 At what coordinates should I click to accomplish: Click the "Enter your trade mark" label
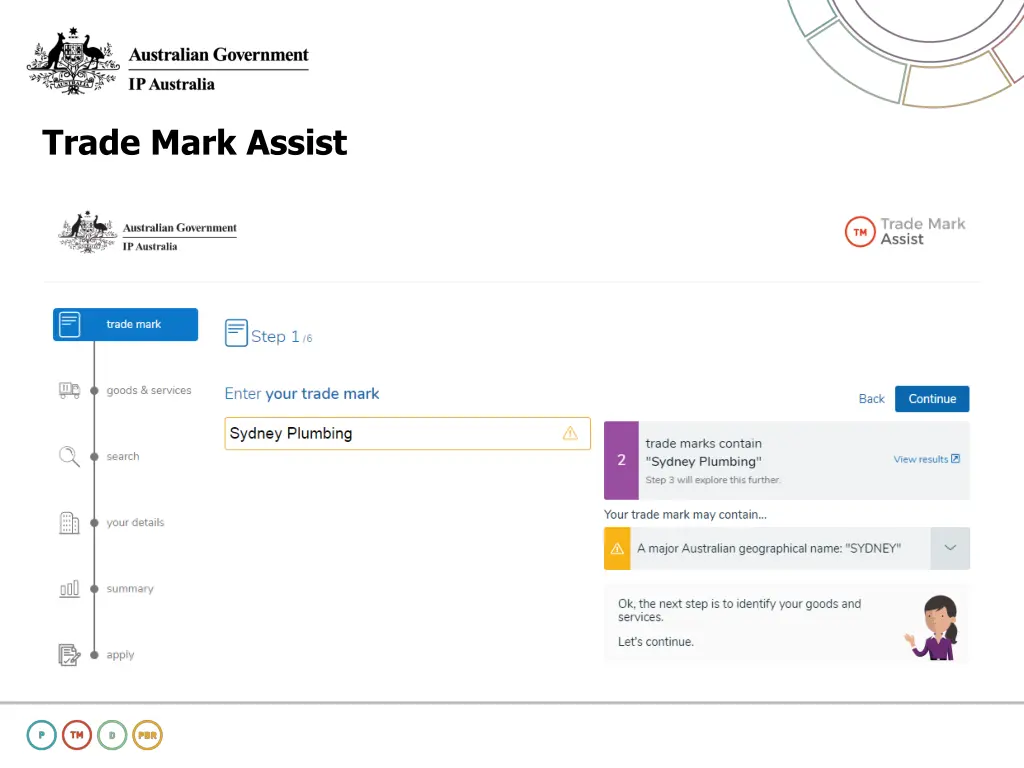click(x=302, y=394)
